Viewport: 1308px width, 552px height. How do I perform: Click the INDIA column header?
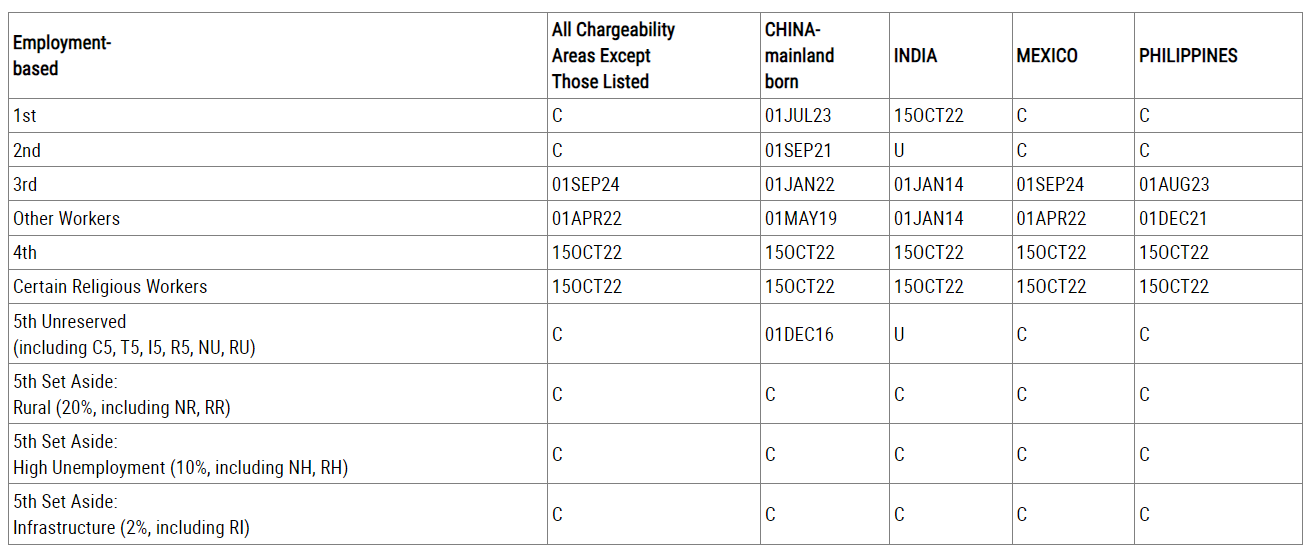[x=915, y=56]
